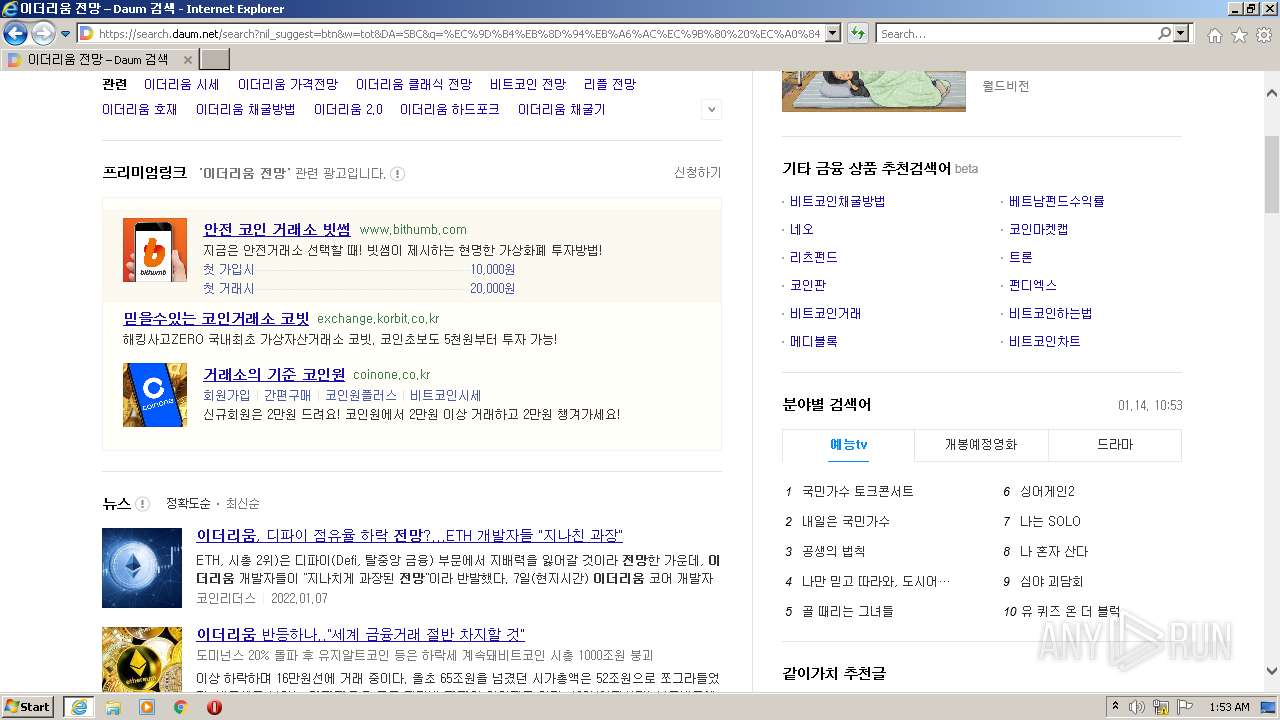Screen dimensions: 1280x720
Task: Go back with the browser back arrow
Action: point(15,34)
